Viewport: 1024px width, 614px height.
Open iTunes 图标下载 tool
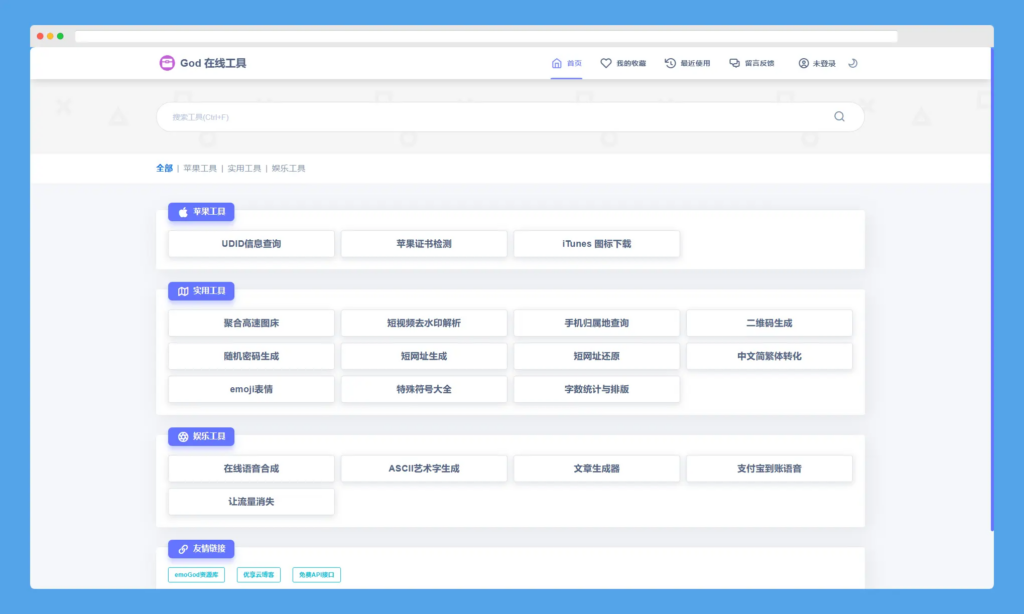(x=597, y=244)
